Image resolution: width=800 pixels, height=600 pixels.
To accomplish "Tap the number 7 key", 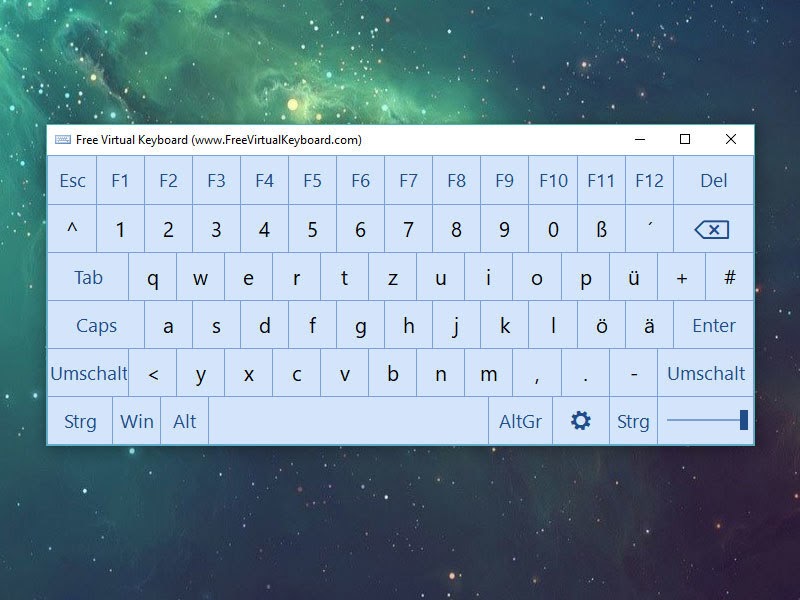I will (x=408, y=229).
